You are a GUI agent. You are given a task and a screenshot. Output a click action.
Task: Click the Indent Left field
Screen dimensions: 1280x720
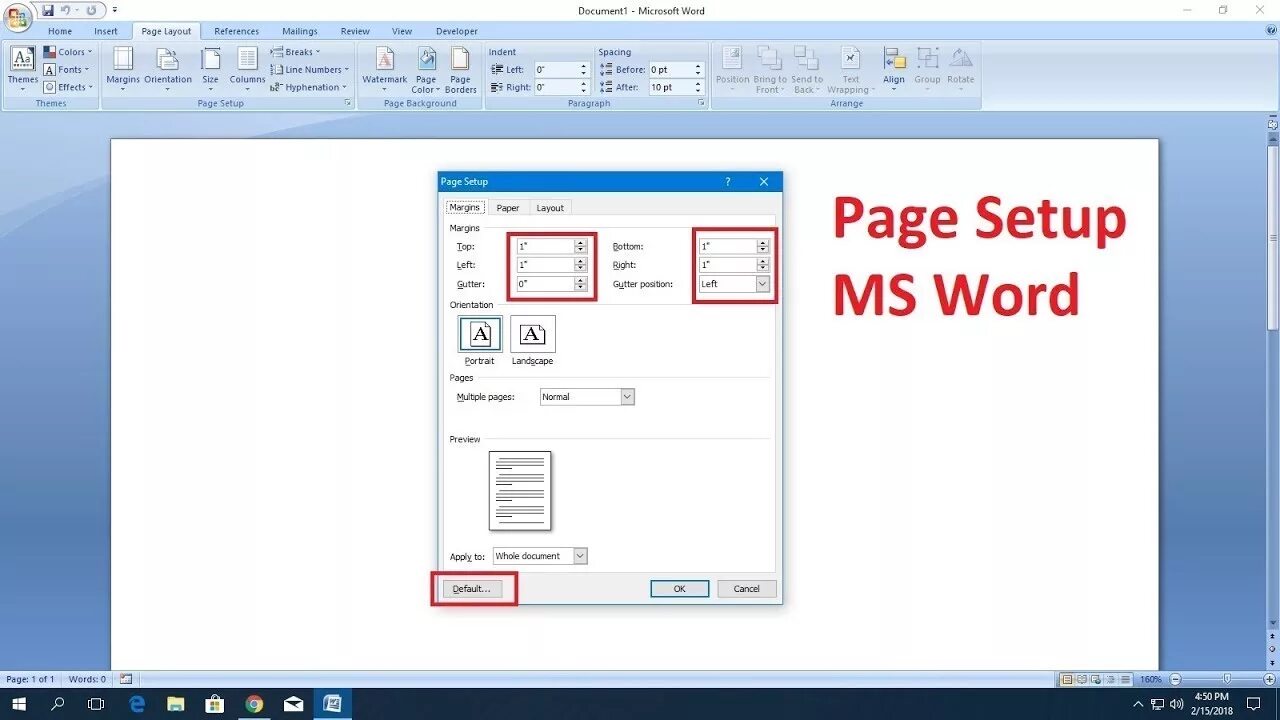[562, 70]
